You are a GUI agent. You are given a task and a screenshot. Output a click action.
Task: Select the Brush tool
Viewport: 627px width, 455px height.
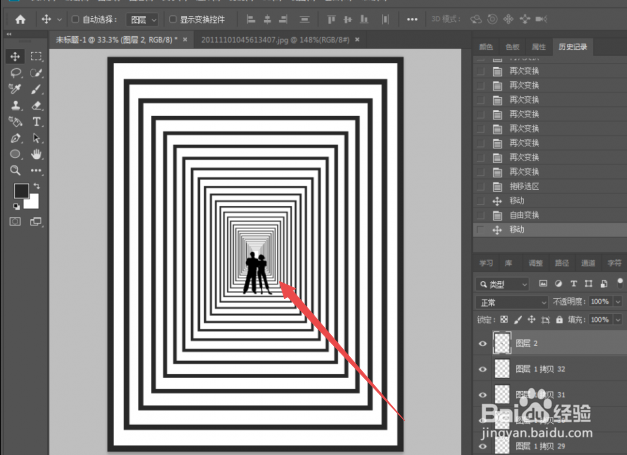coord(36,89)
